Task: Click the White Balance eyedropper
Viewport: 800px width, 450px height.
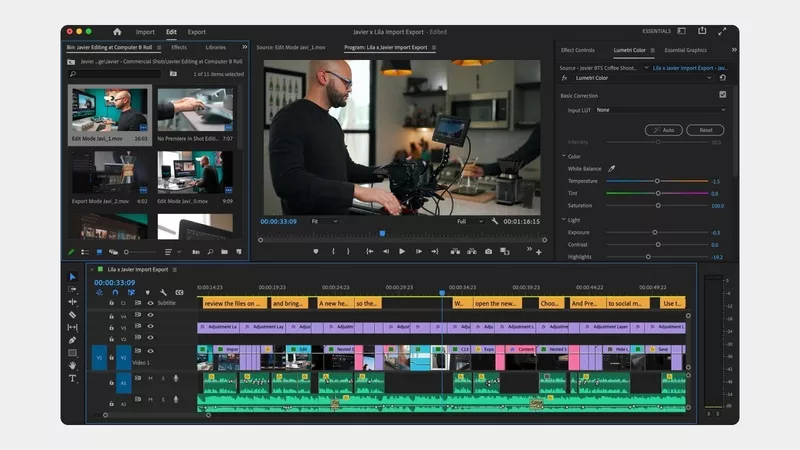Action: (x=612, y=169)
